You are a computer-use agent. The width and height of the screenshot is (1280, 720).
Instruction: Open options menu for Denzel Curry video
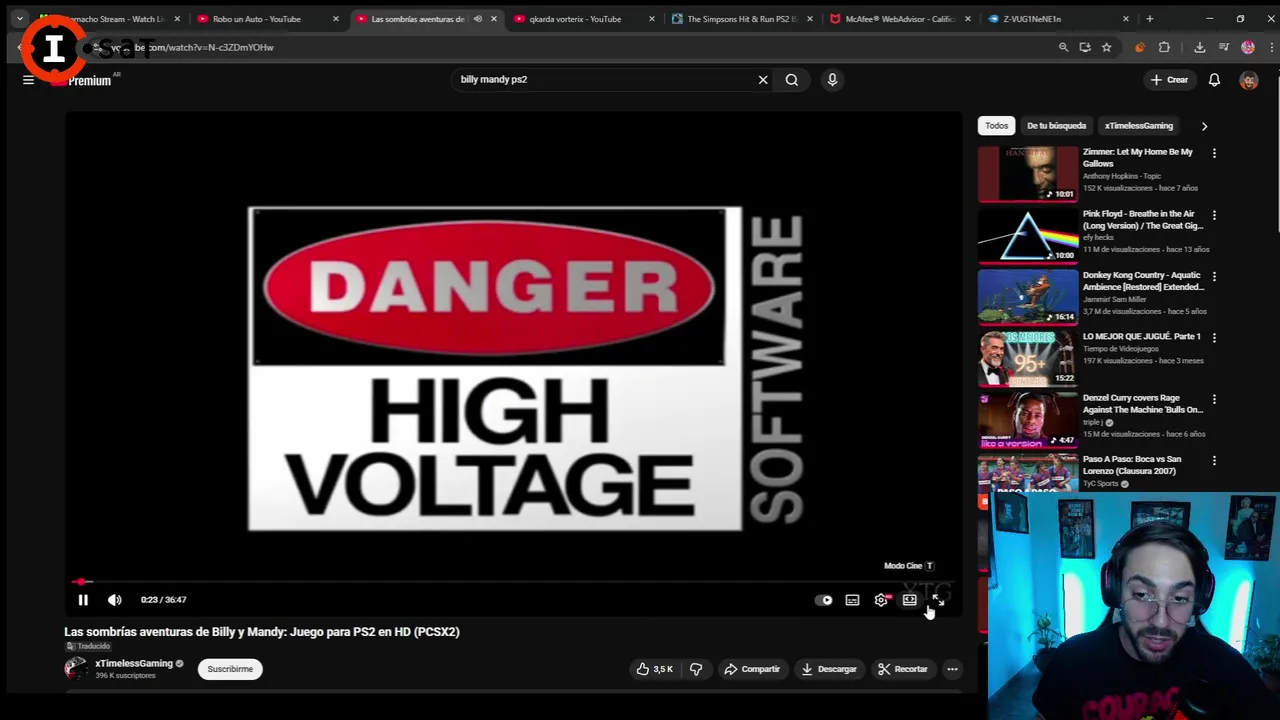[1214, 399]
